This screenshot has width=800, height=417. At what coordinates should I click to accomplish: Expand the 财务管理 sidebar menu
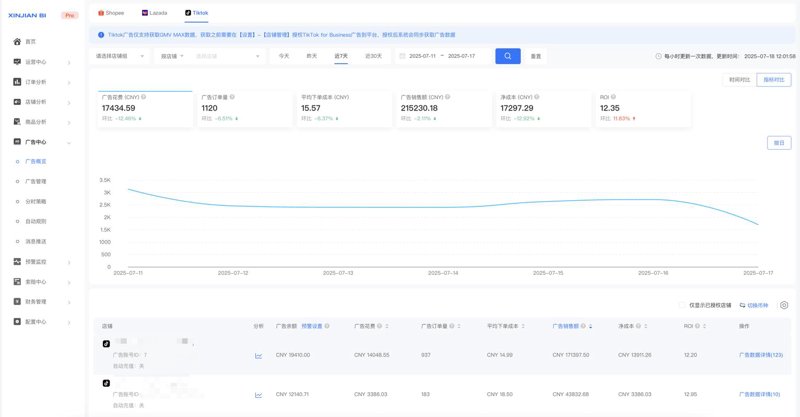click(x=69, y=302)
